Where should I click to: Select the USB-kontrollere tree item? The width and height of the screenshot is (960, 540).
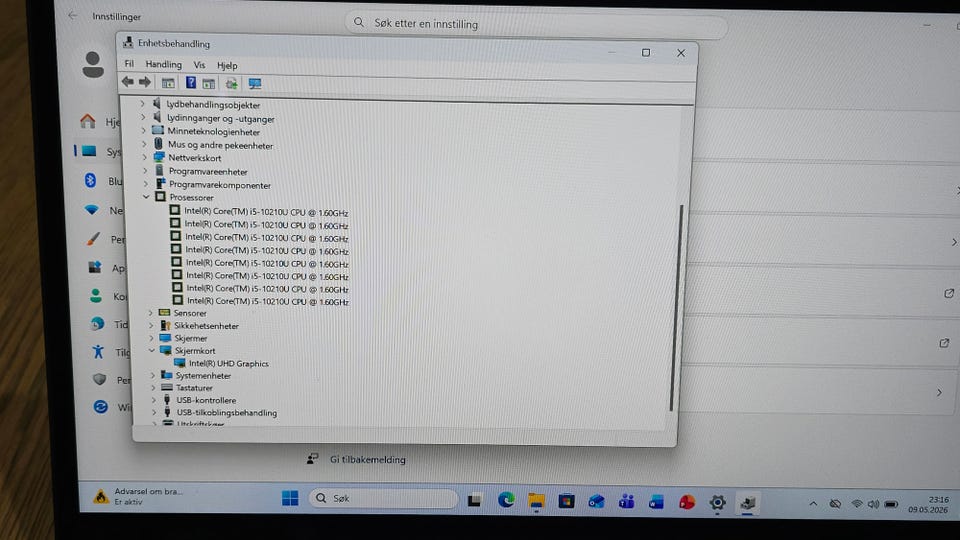pos(206,400)
